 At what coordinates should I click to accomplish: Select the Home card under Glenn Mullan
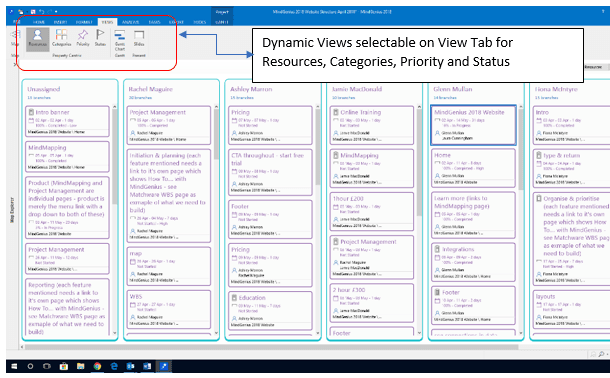(473, 168)
